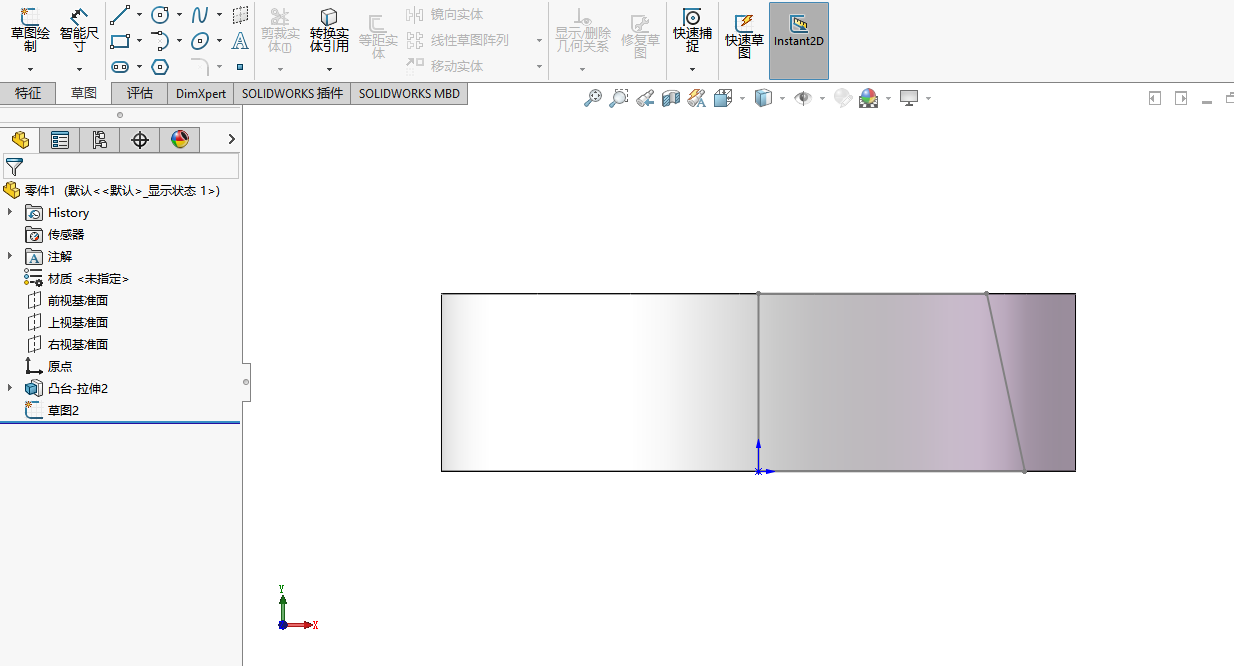Select the Circle sketch tool
Screen dimensions: 1234x666
coord(160,15)
